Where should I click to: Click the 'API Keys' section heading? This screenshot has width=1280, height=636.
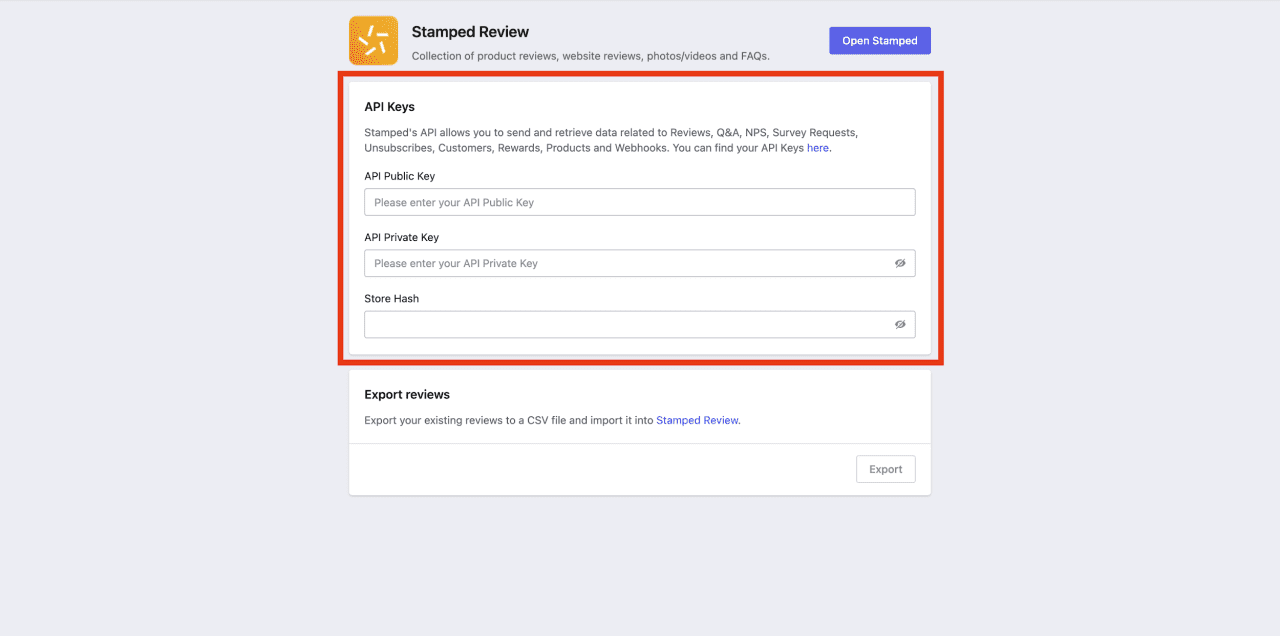(390, 107)
